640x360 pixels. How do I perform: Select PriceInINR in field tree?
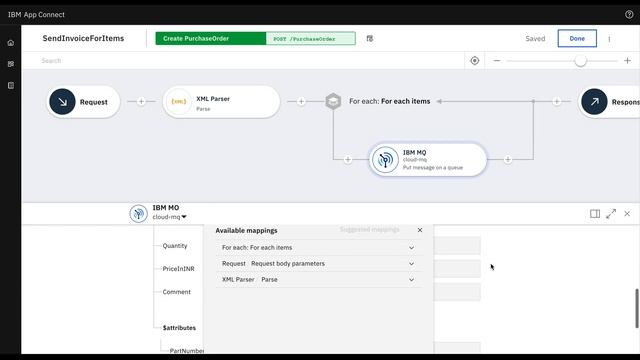pyautogui.click(x=178, y=269)
